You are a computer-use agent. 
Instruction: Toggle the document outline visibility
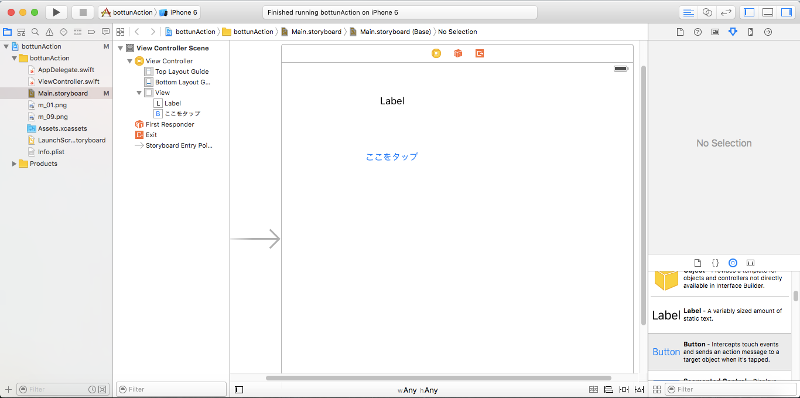tap(239, 389)
